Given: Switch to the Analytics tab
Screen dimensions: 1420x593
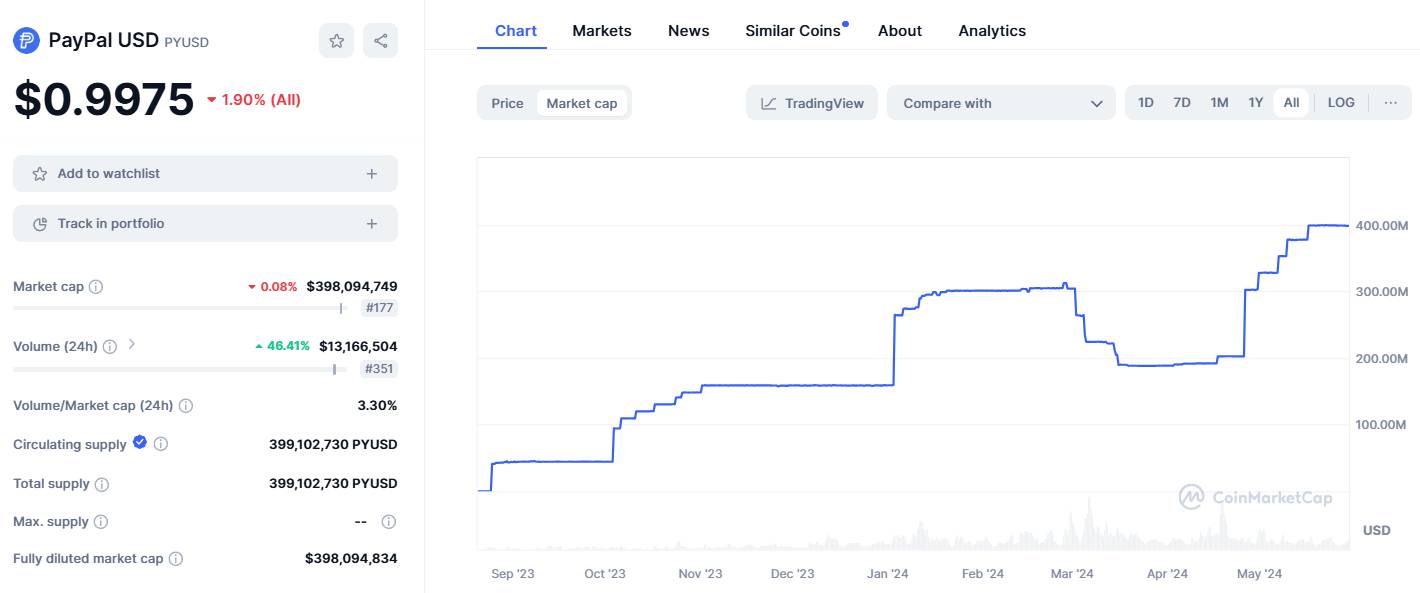Looking at the screenshot, I should click(x=992, y=31).
